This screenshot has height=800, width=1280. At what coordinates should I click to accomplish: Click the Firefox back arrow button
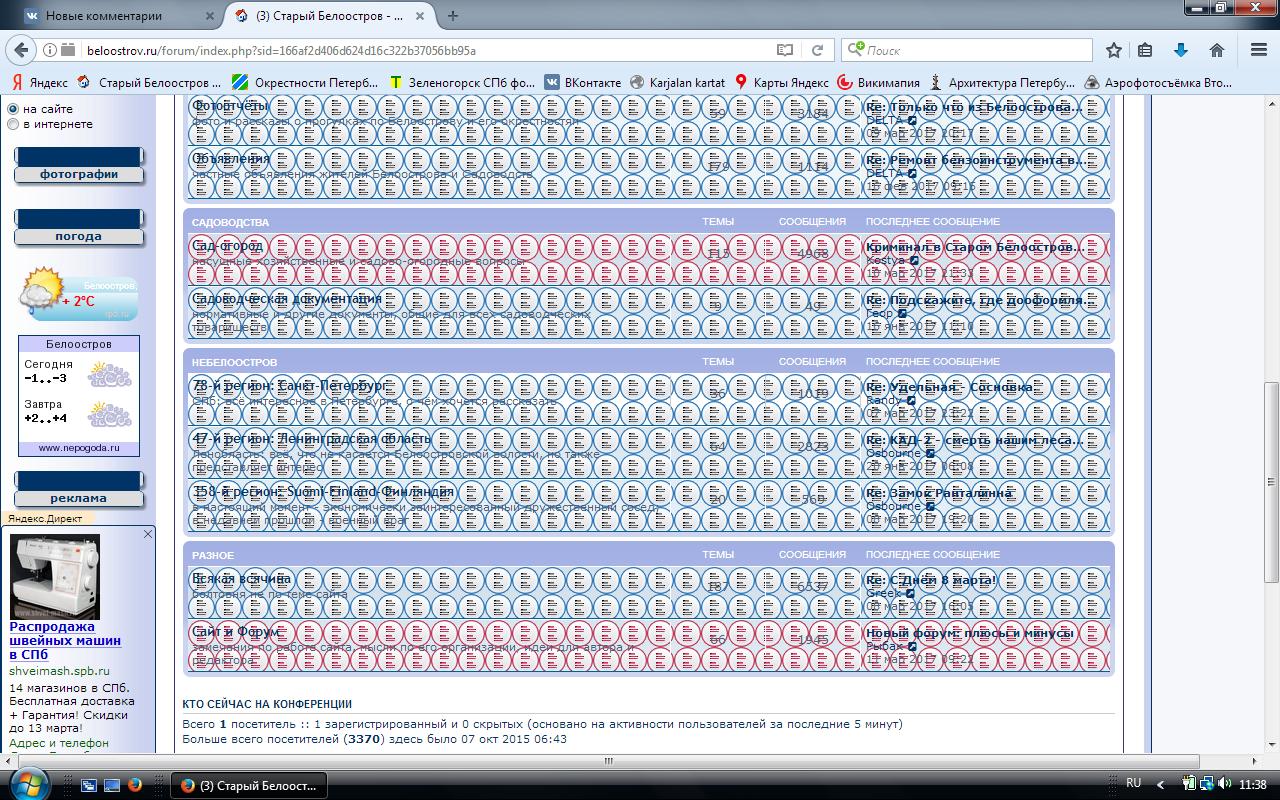[x=22, y=50]
